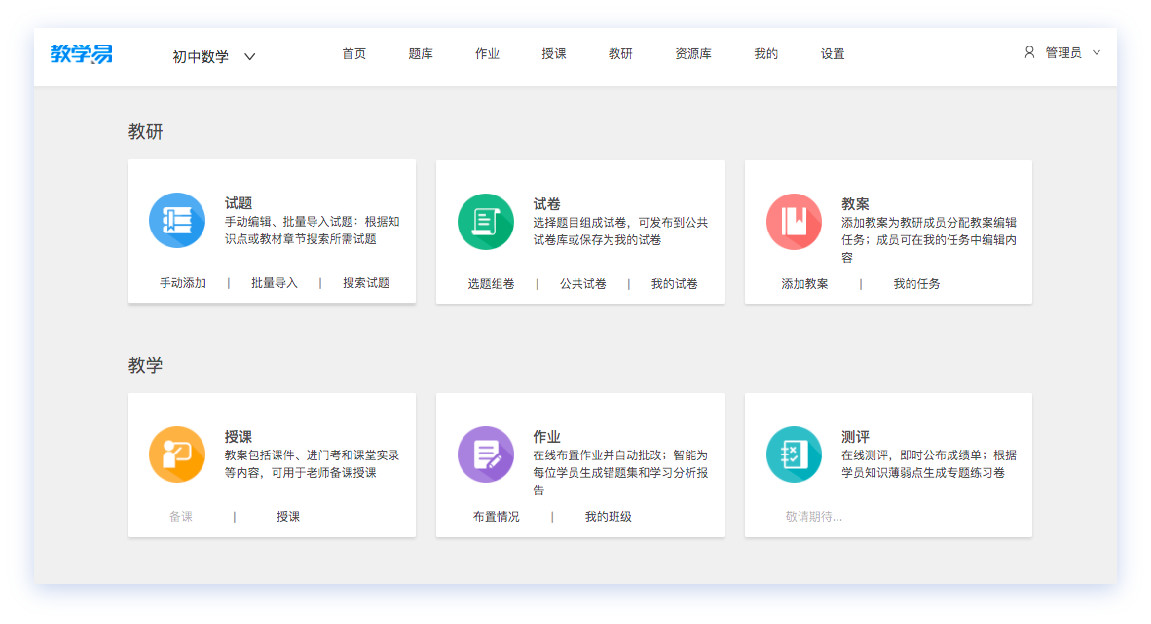Click the orange 授课 teaching icon

pyautogui.click(x=177, y=455)
